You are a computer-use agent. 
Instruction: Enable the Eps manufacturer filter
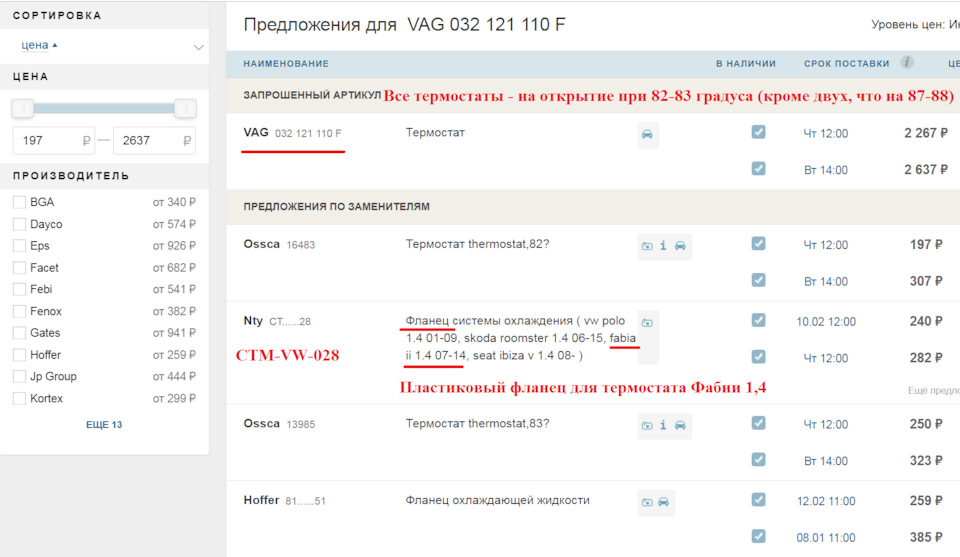[20, 245]
